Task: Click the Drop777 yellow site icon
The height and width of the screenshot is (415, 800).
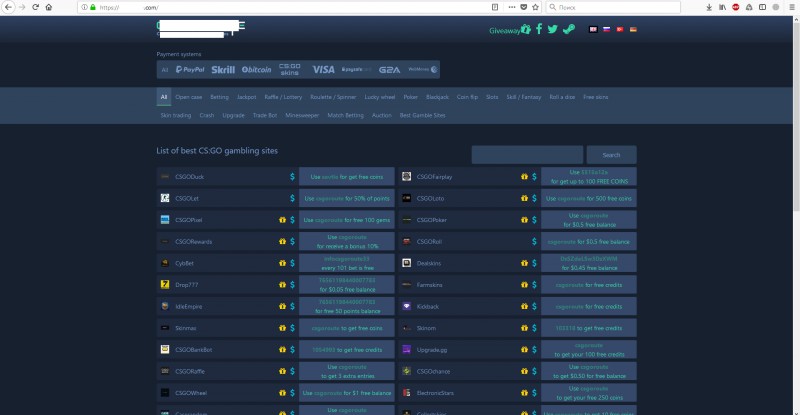Action: coord(165,285)
